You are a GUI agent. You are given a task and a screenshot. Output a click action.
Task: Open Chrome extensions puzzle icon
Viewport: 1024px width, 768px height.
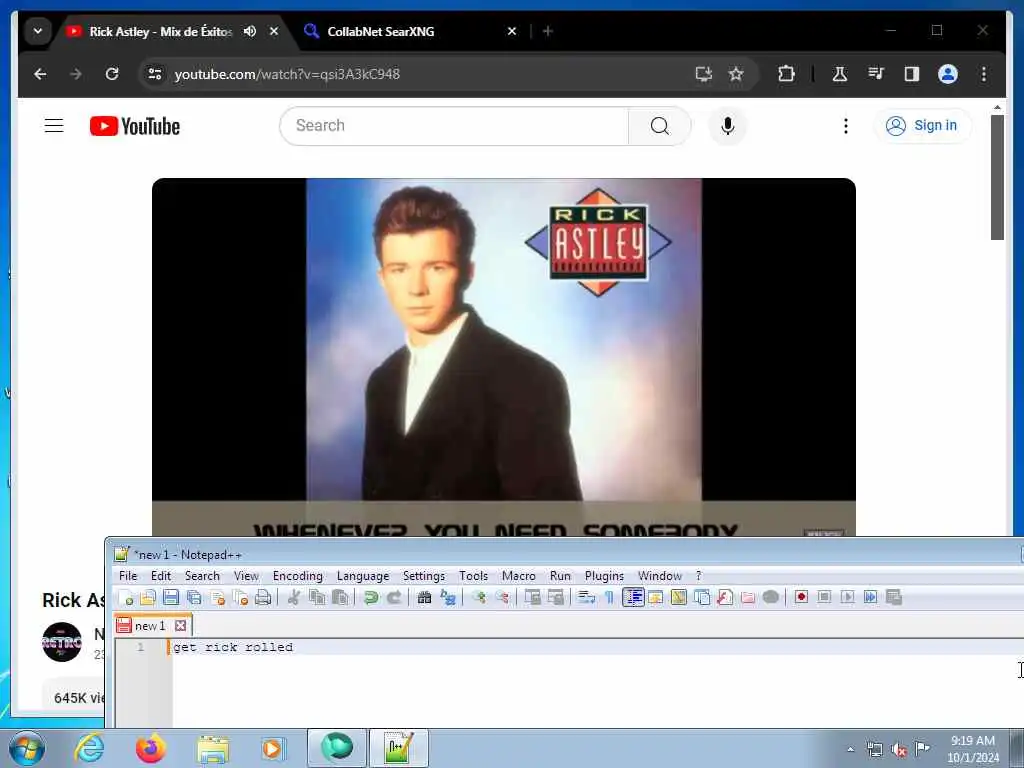(x=786, y=74)
